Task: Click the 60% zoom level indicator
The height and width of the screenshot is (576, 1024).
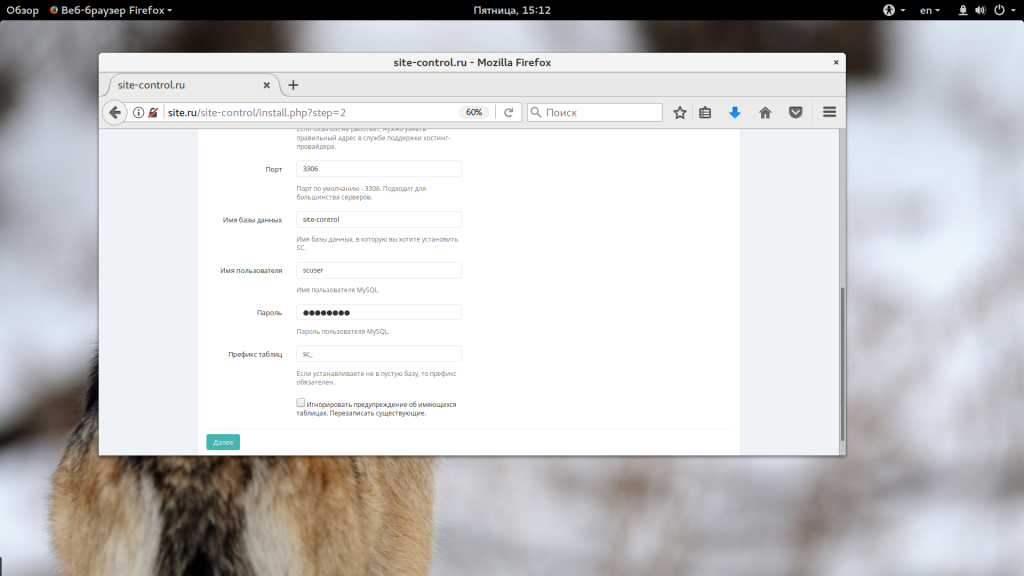Action: [474, 113]
